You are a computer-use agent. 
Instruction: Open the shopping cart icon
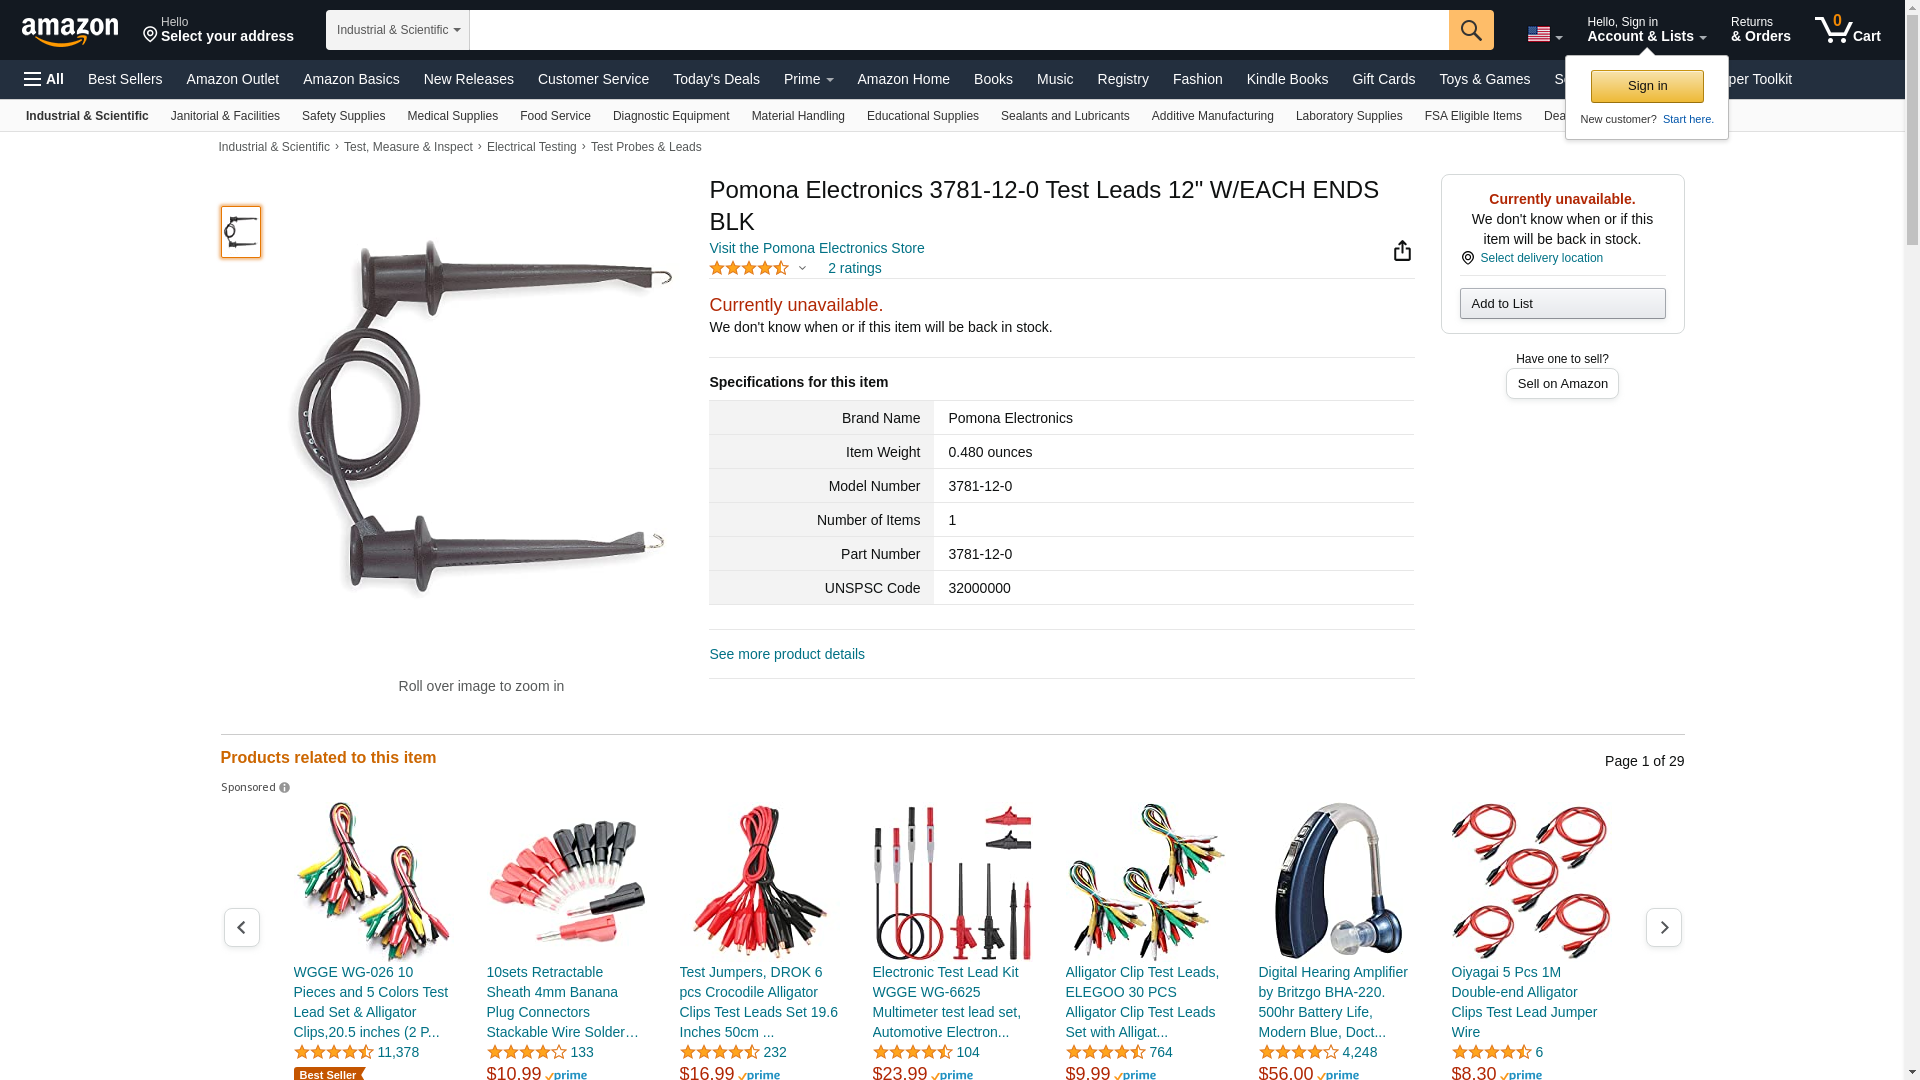(x=1848, y=30)
